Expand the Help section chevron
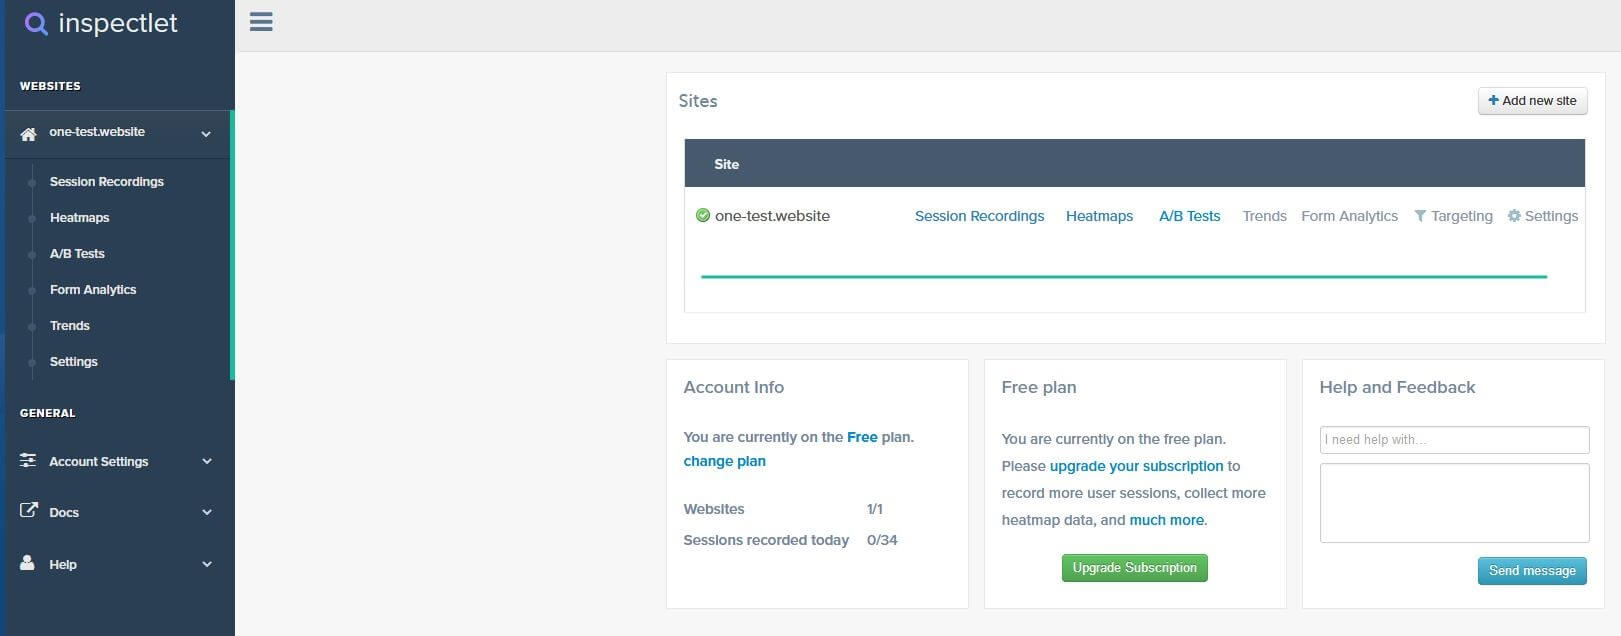 [207, 564]
